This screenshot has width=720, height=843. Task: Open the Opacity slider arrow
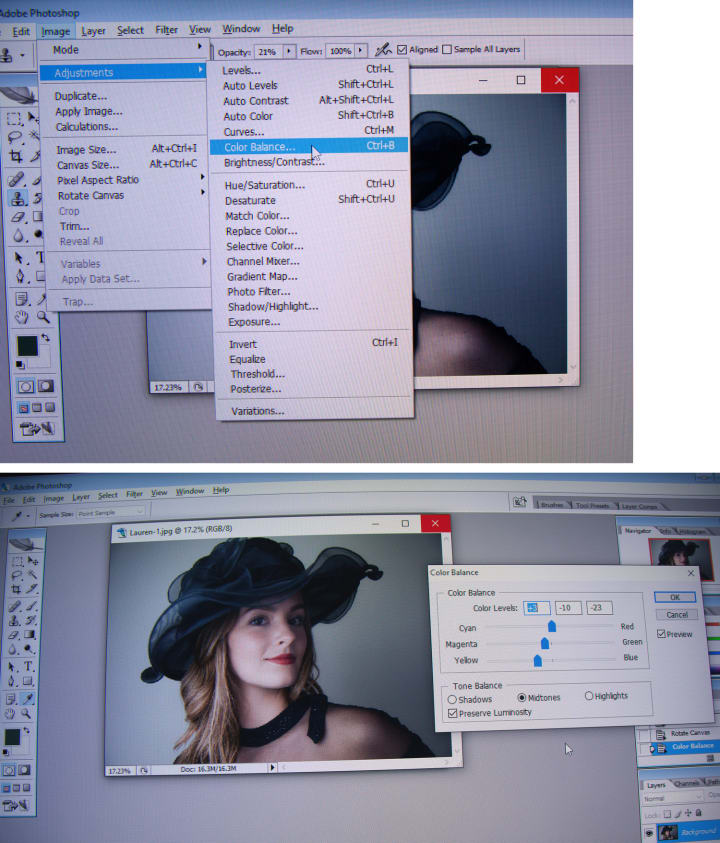[x=289, y=51]
